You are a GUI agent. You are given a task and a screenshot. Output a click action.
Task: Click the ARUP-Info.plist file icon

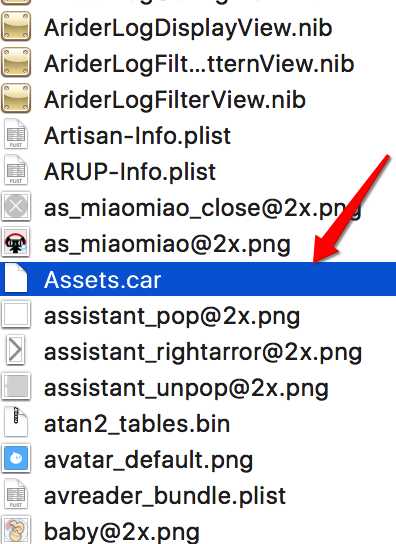(x=16, y=170)
